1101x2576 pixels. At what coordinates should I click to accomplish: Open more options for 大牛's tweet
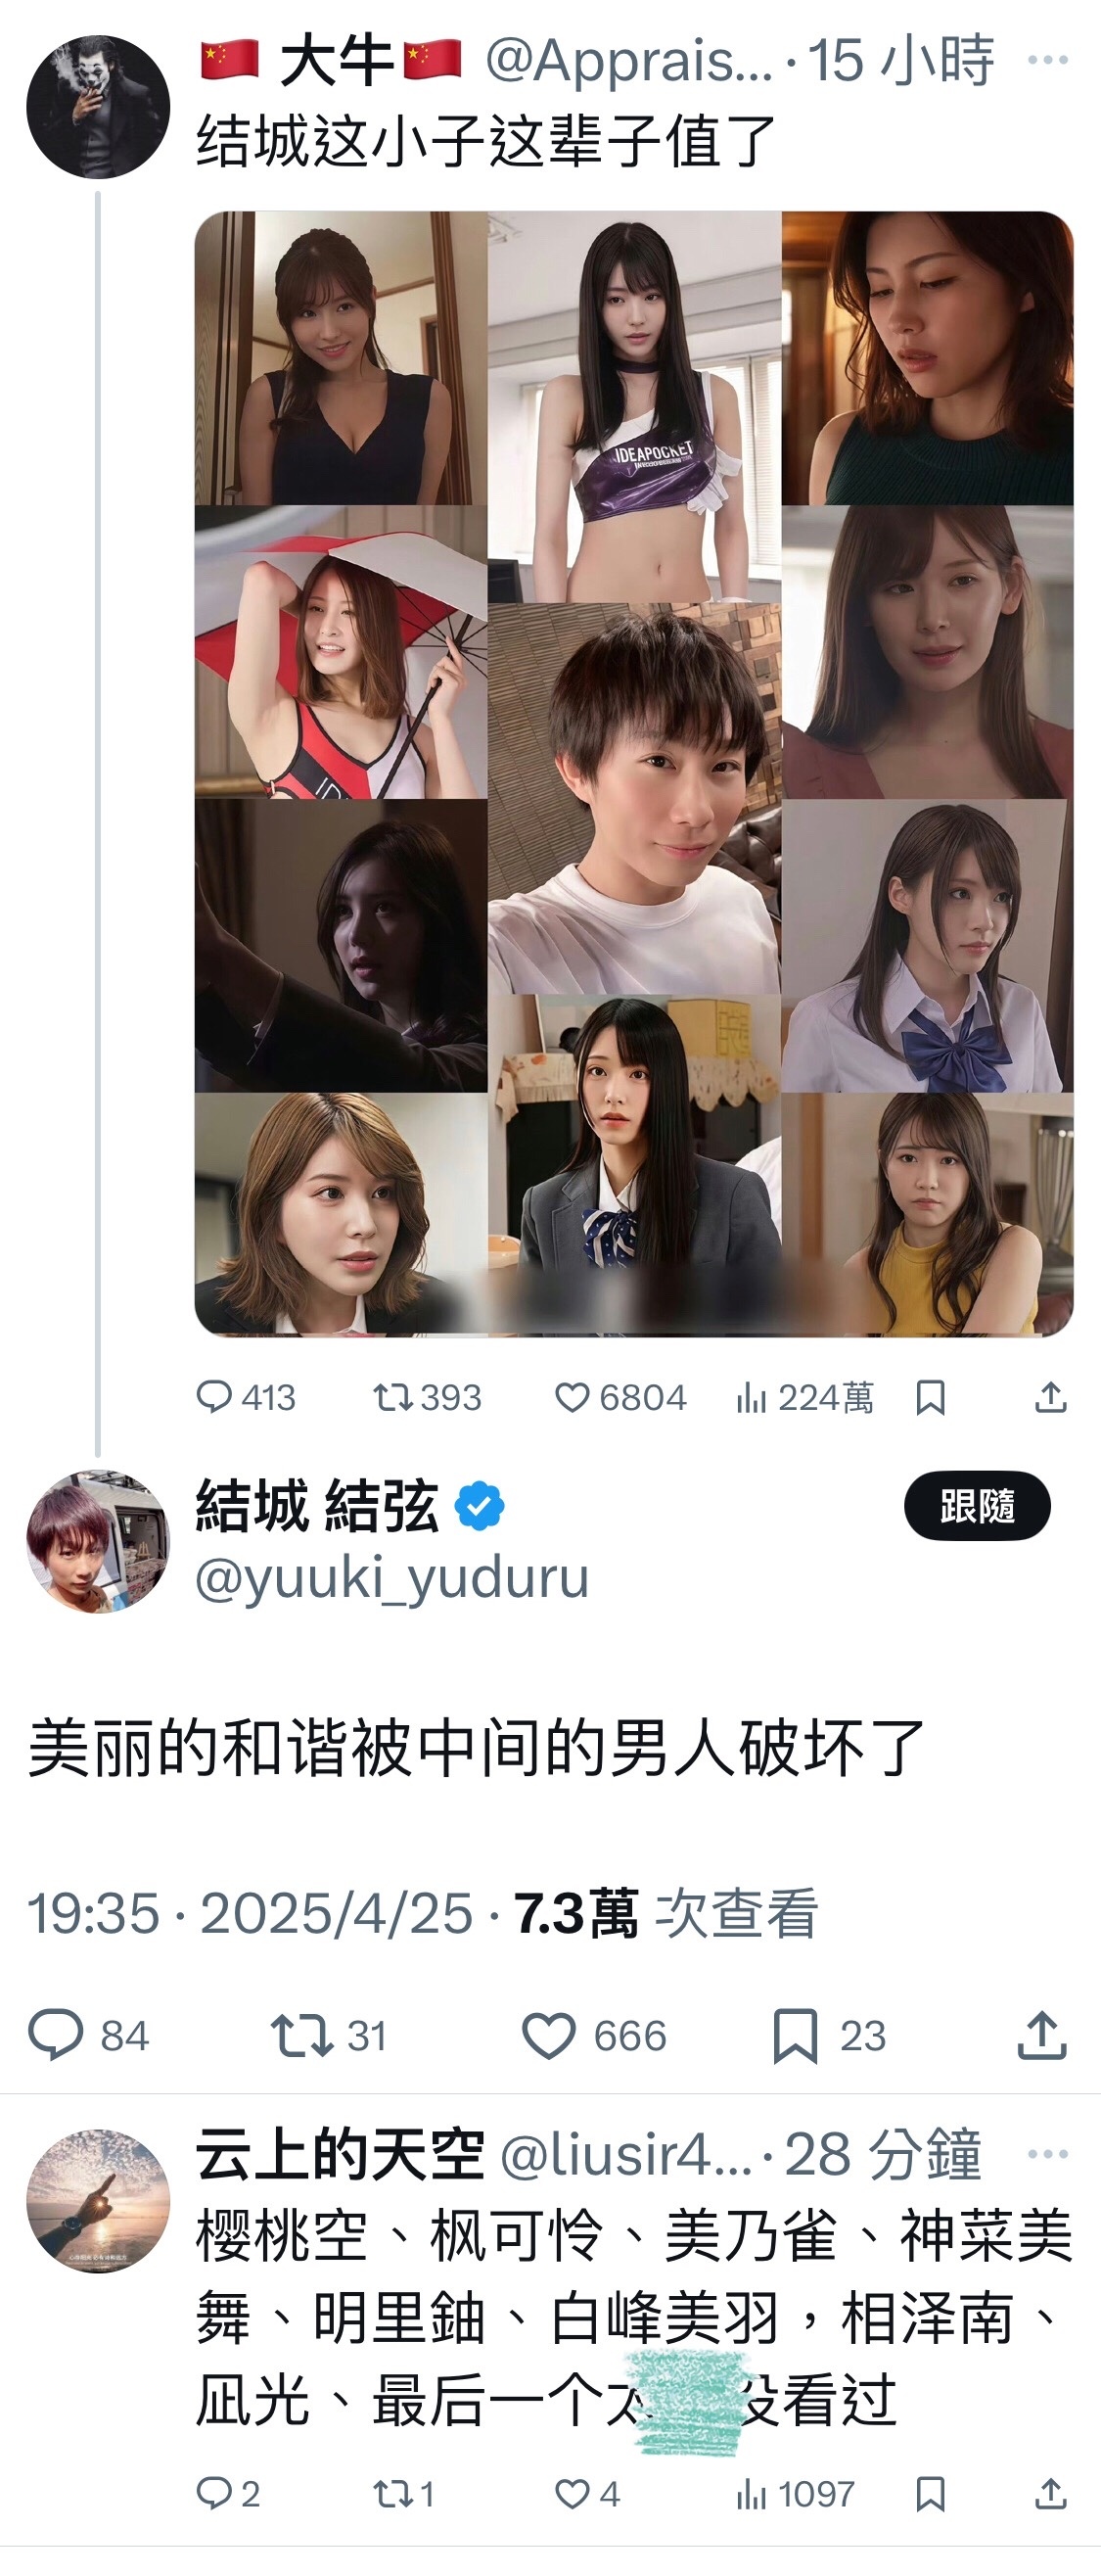(x=1047, y=60)
